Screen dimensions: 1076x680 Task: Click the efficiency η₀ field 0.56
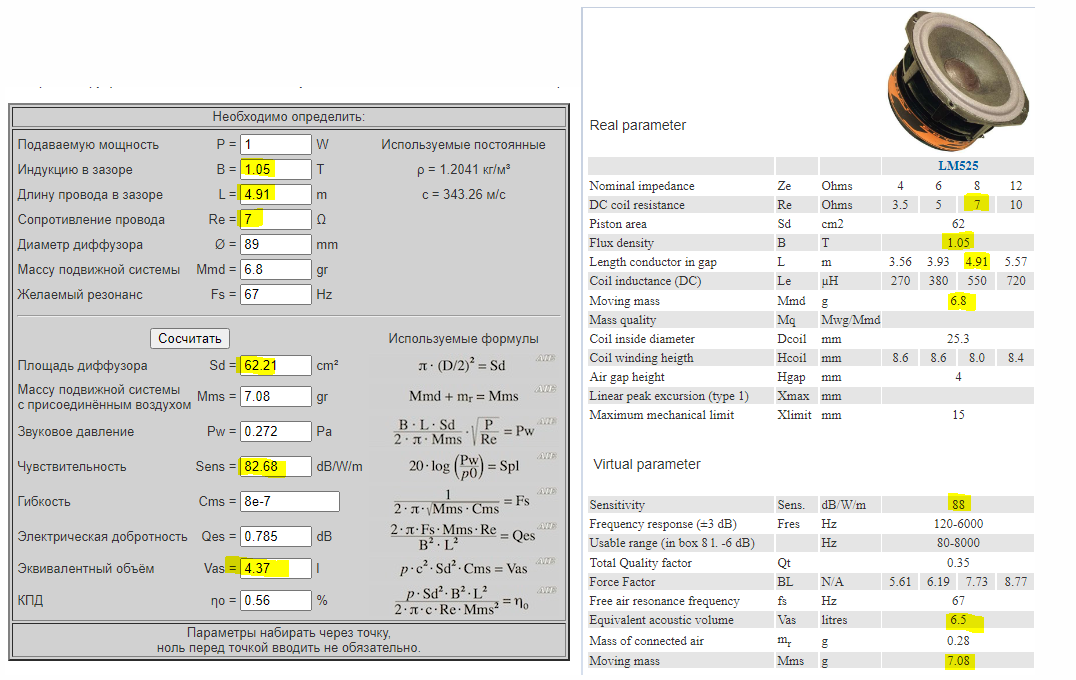(x=276, y=600)
